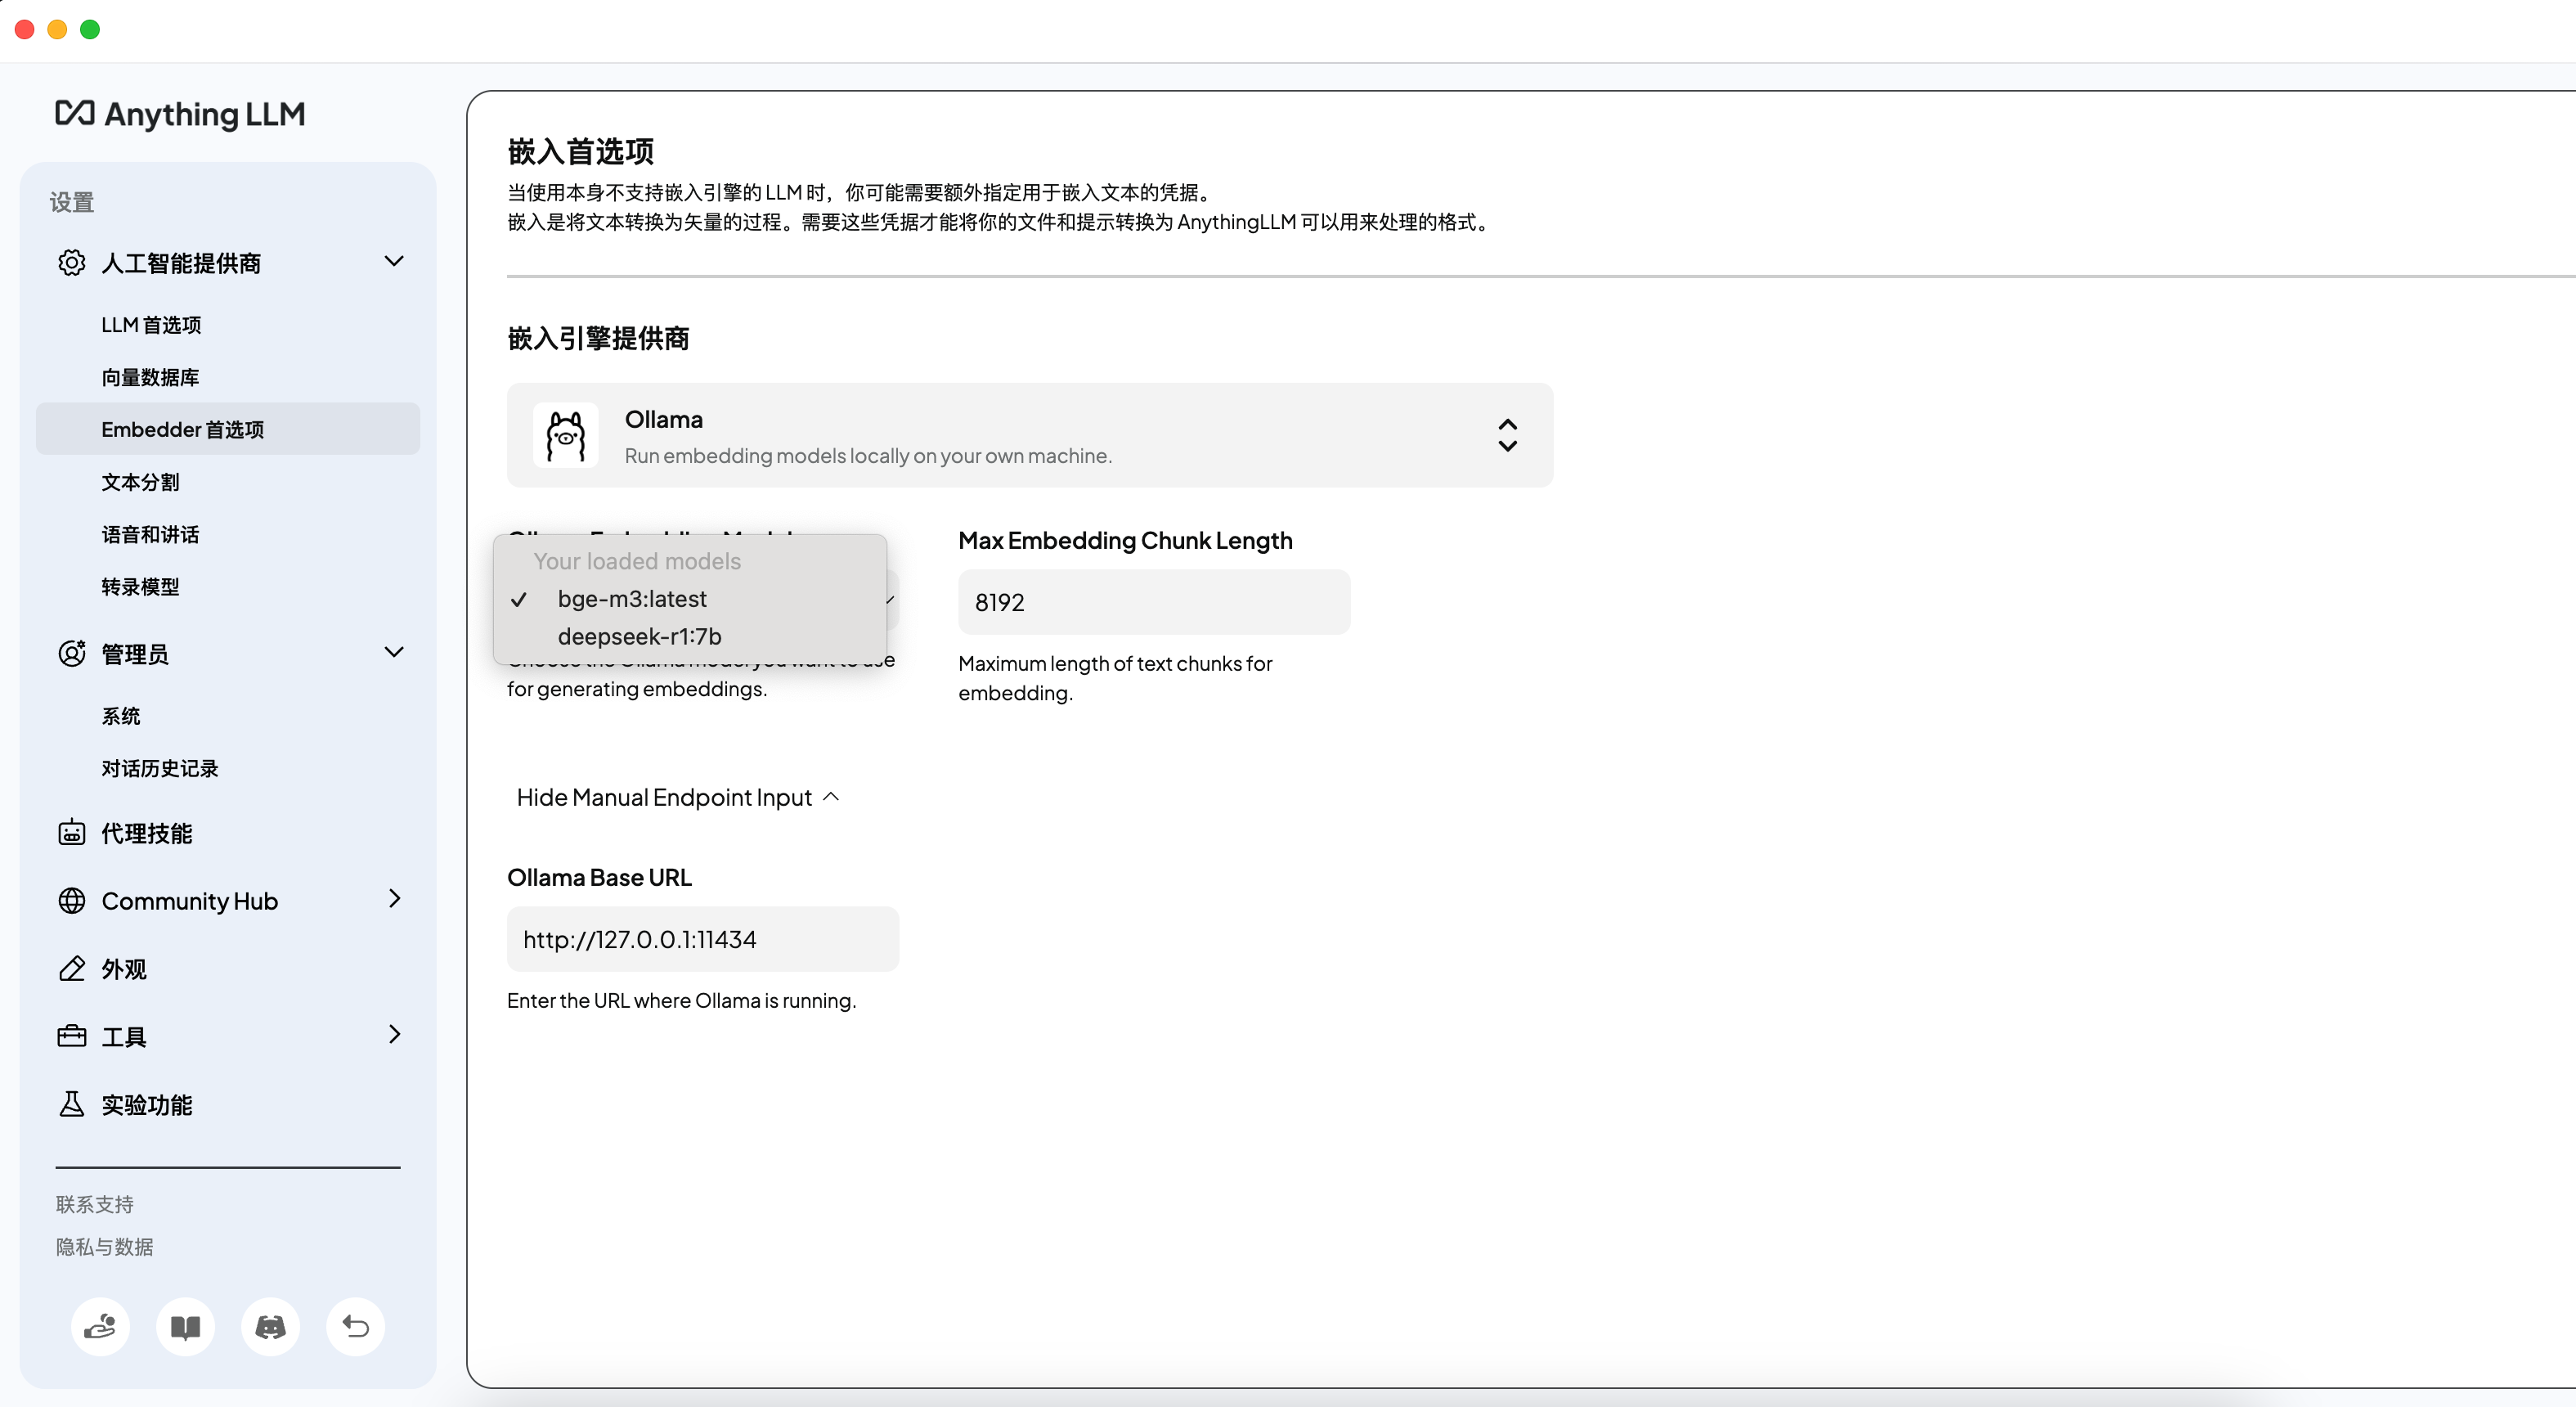Collapse the 管理员 section chevron

pos(394,653)
